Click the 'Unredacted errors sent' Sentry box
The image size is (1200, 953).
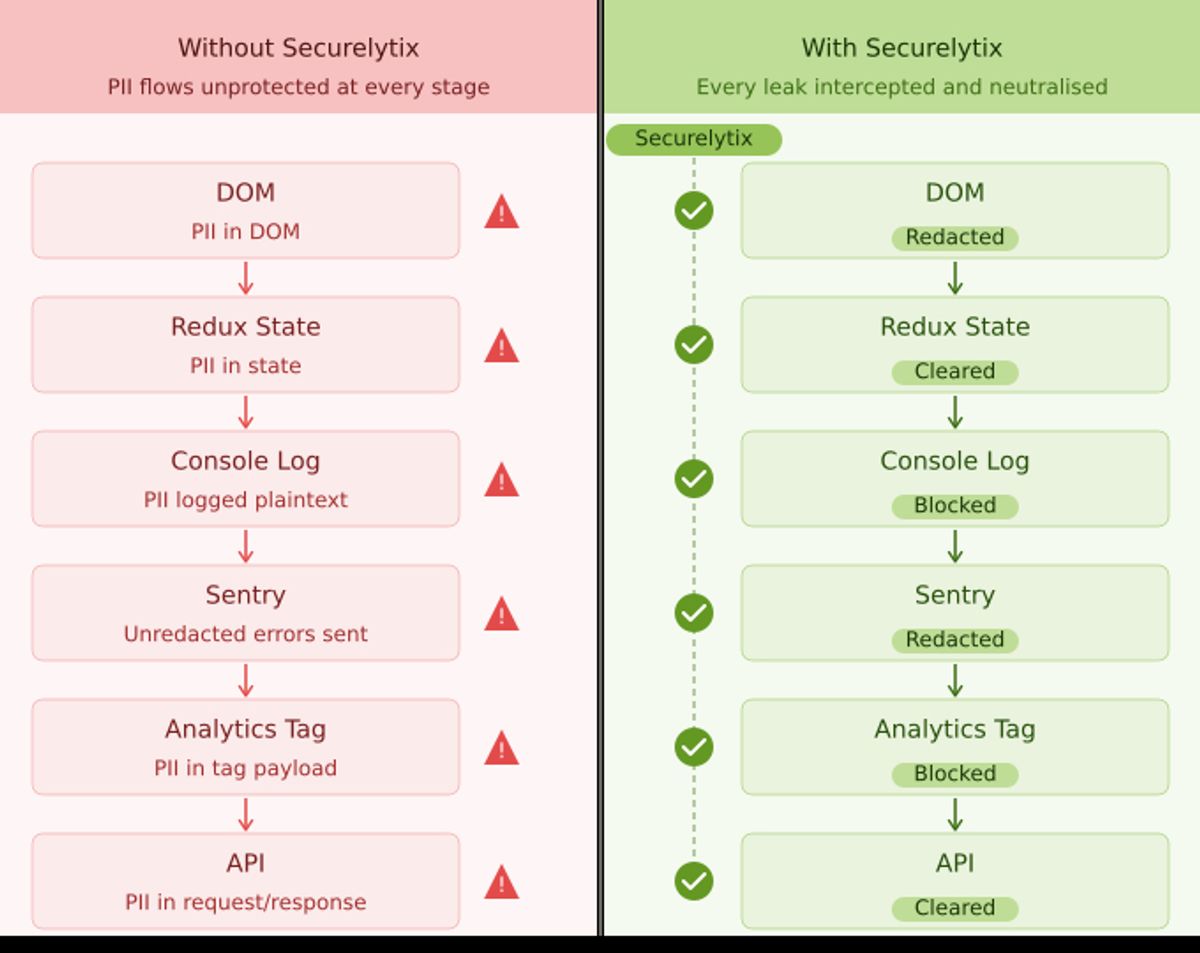click(x=246, y=613)
